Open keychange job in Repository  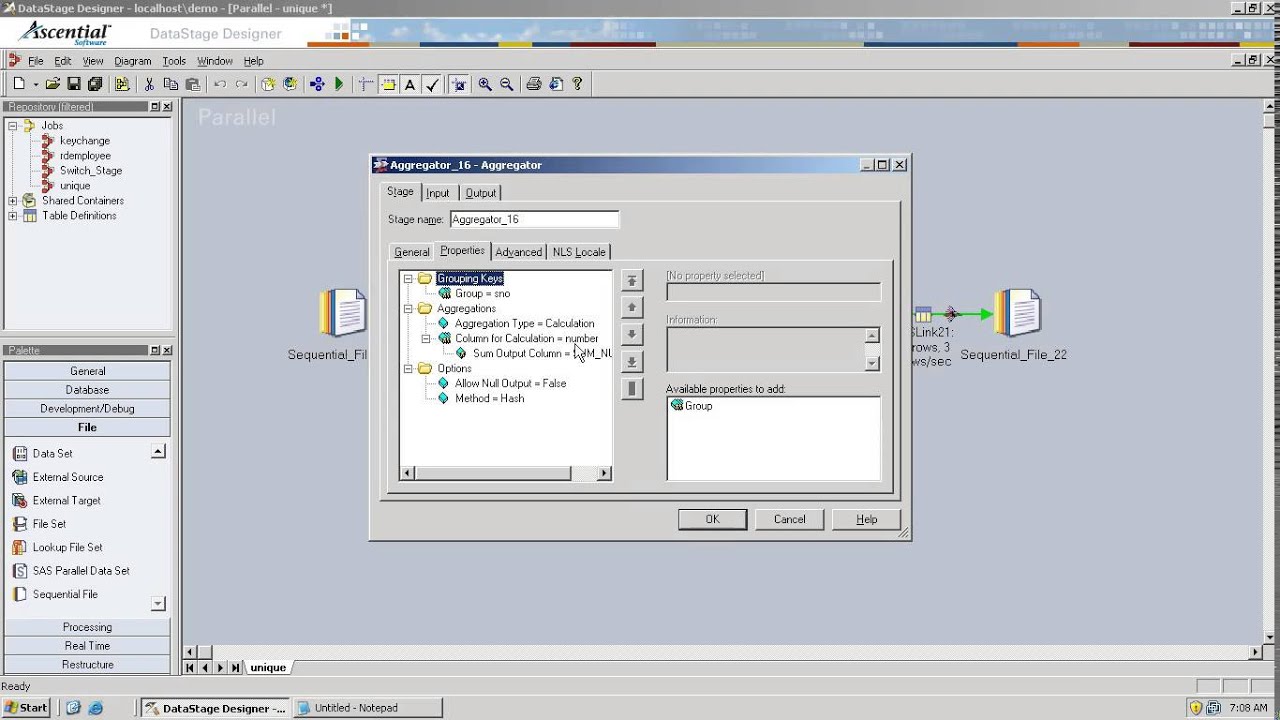tap(85, 141)
